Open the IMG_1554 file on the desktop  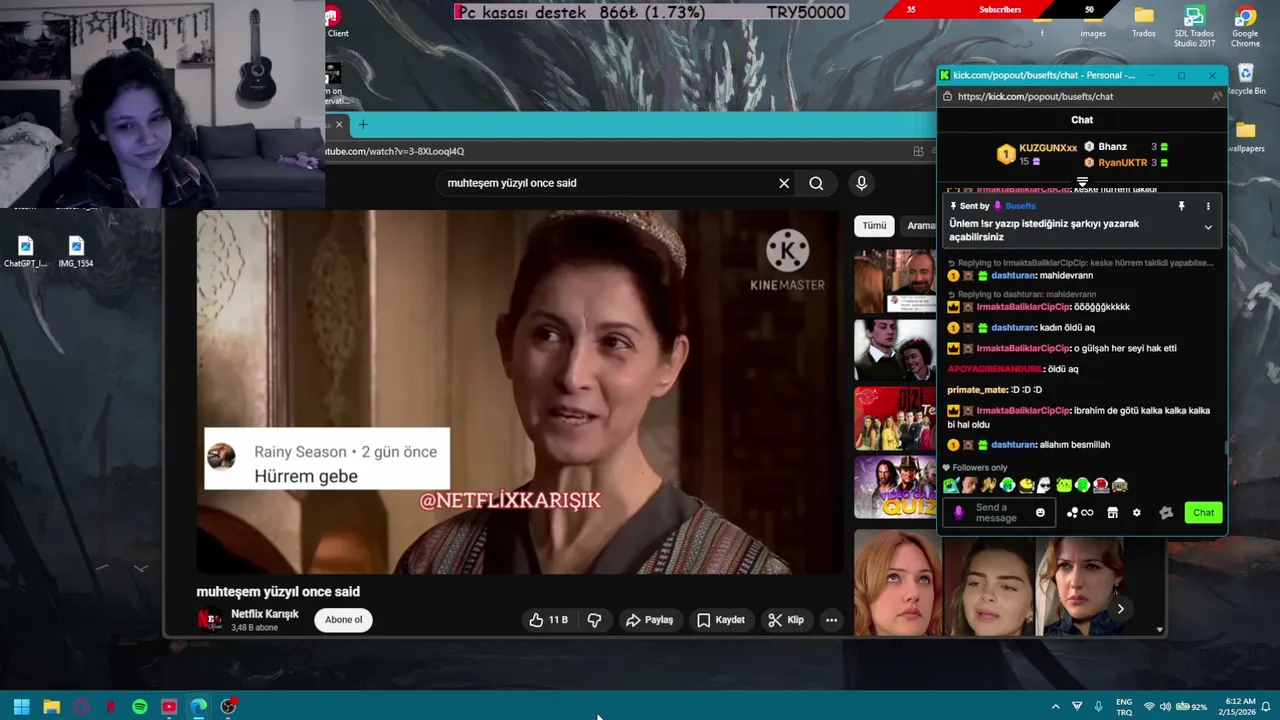(76, 252)
